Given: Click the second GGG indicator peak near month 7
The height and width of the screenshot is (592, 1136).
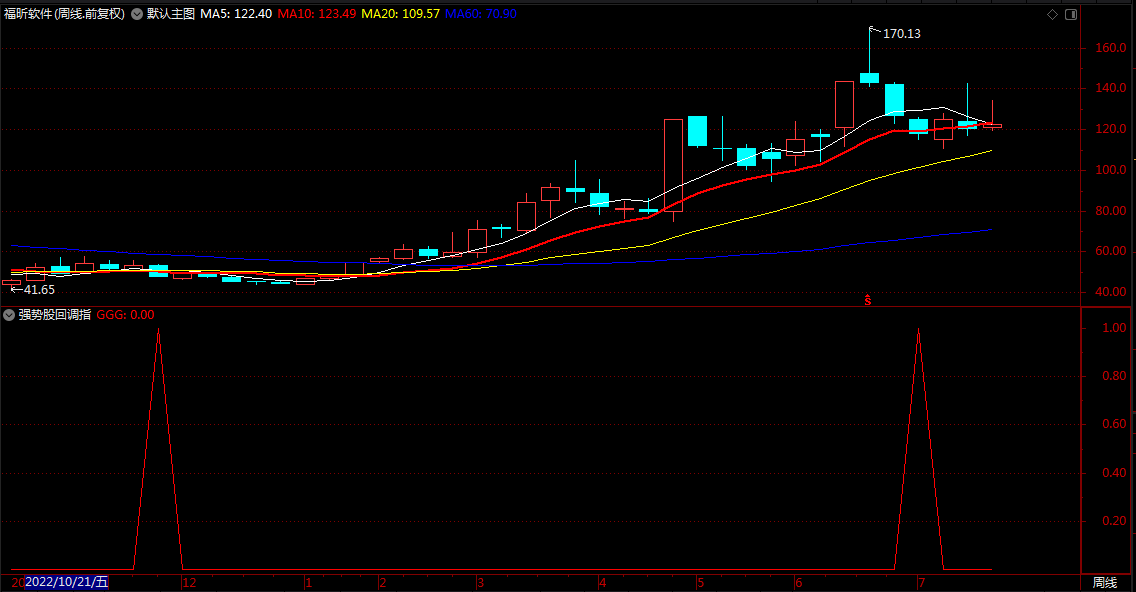Looking at the screenshot, I should coord(919,330).
